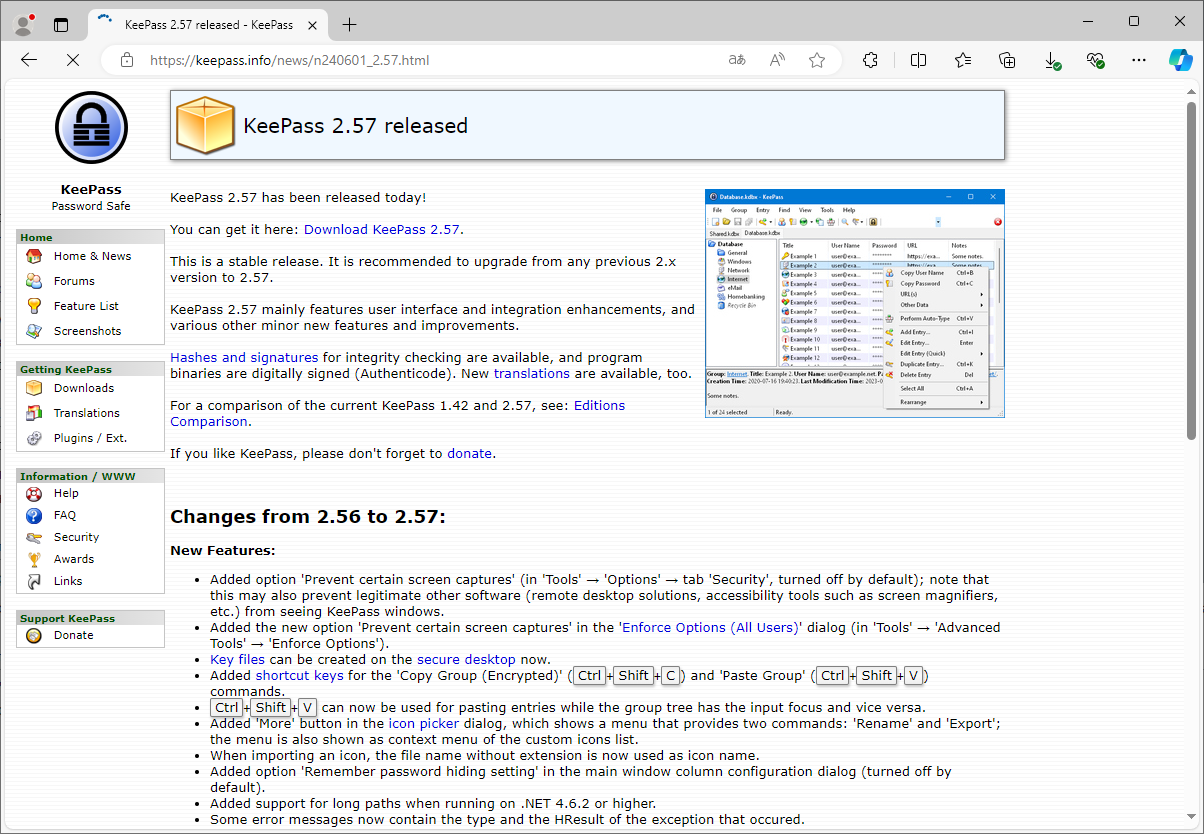Click the pointer icon next to Links
The width and height of the screenshot is (1204, 834).
click(35, 581)
